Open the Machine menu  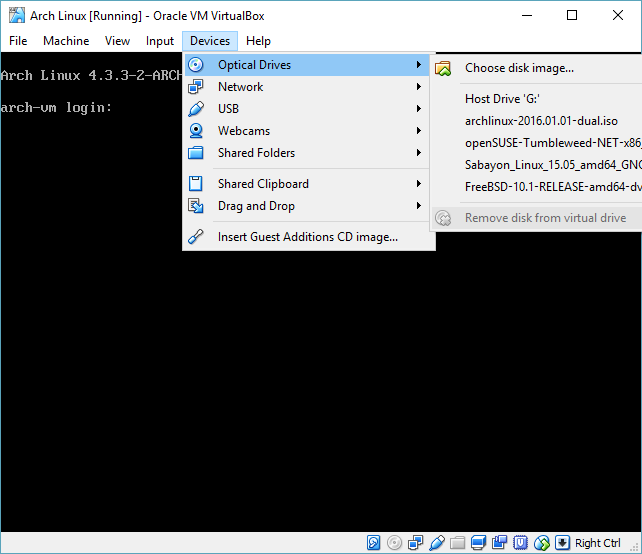coord(66,41)
